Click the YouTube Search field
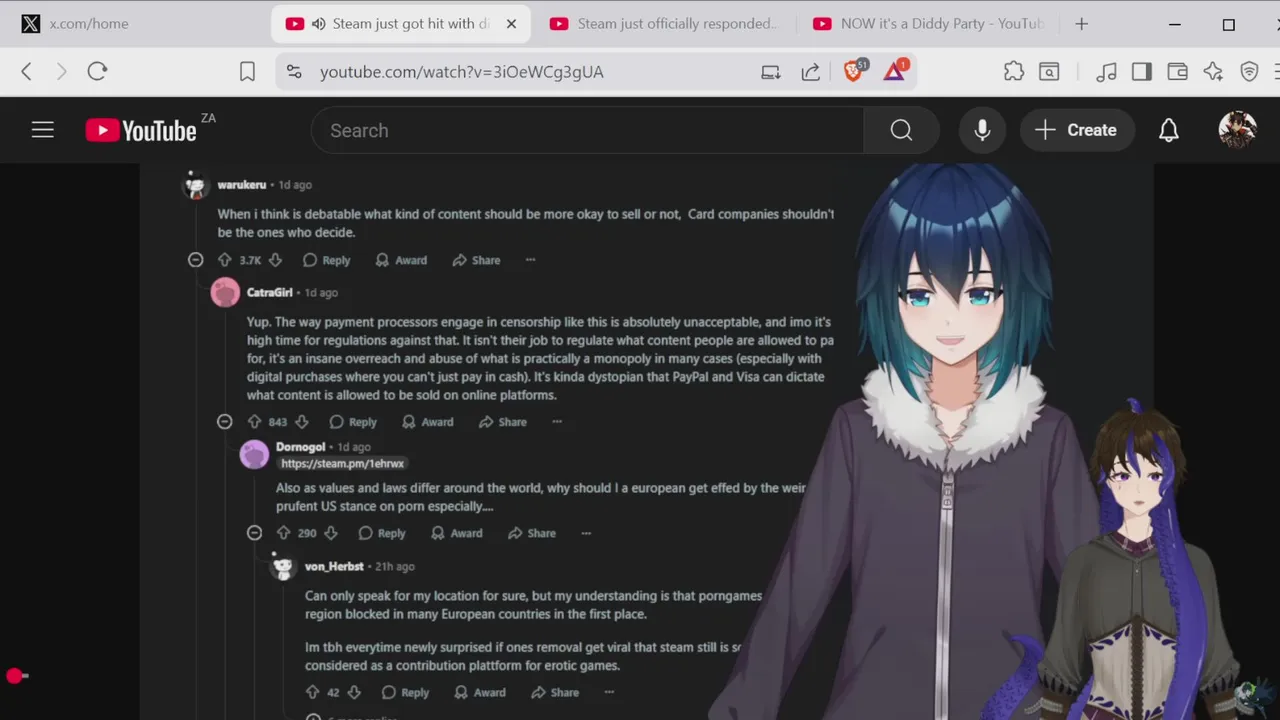The image size is (1280, 720). [588, 130]
